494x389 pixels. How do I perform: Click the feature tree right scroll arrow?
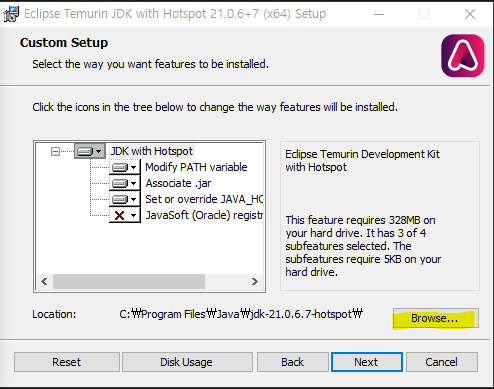pyautogui.click(x=255, y=282)
